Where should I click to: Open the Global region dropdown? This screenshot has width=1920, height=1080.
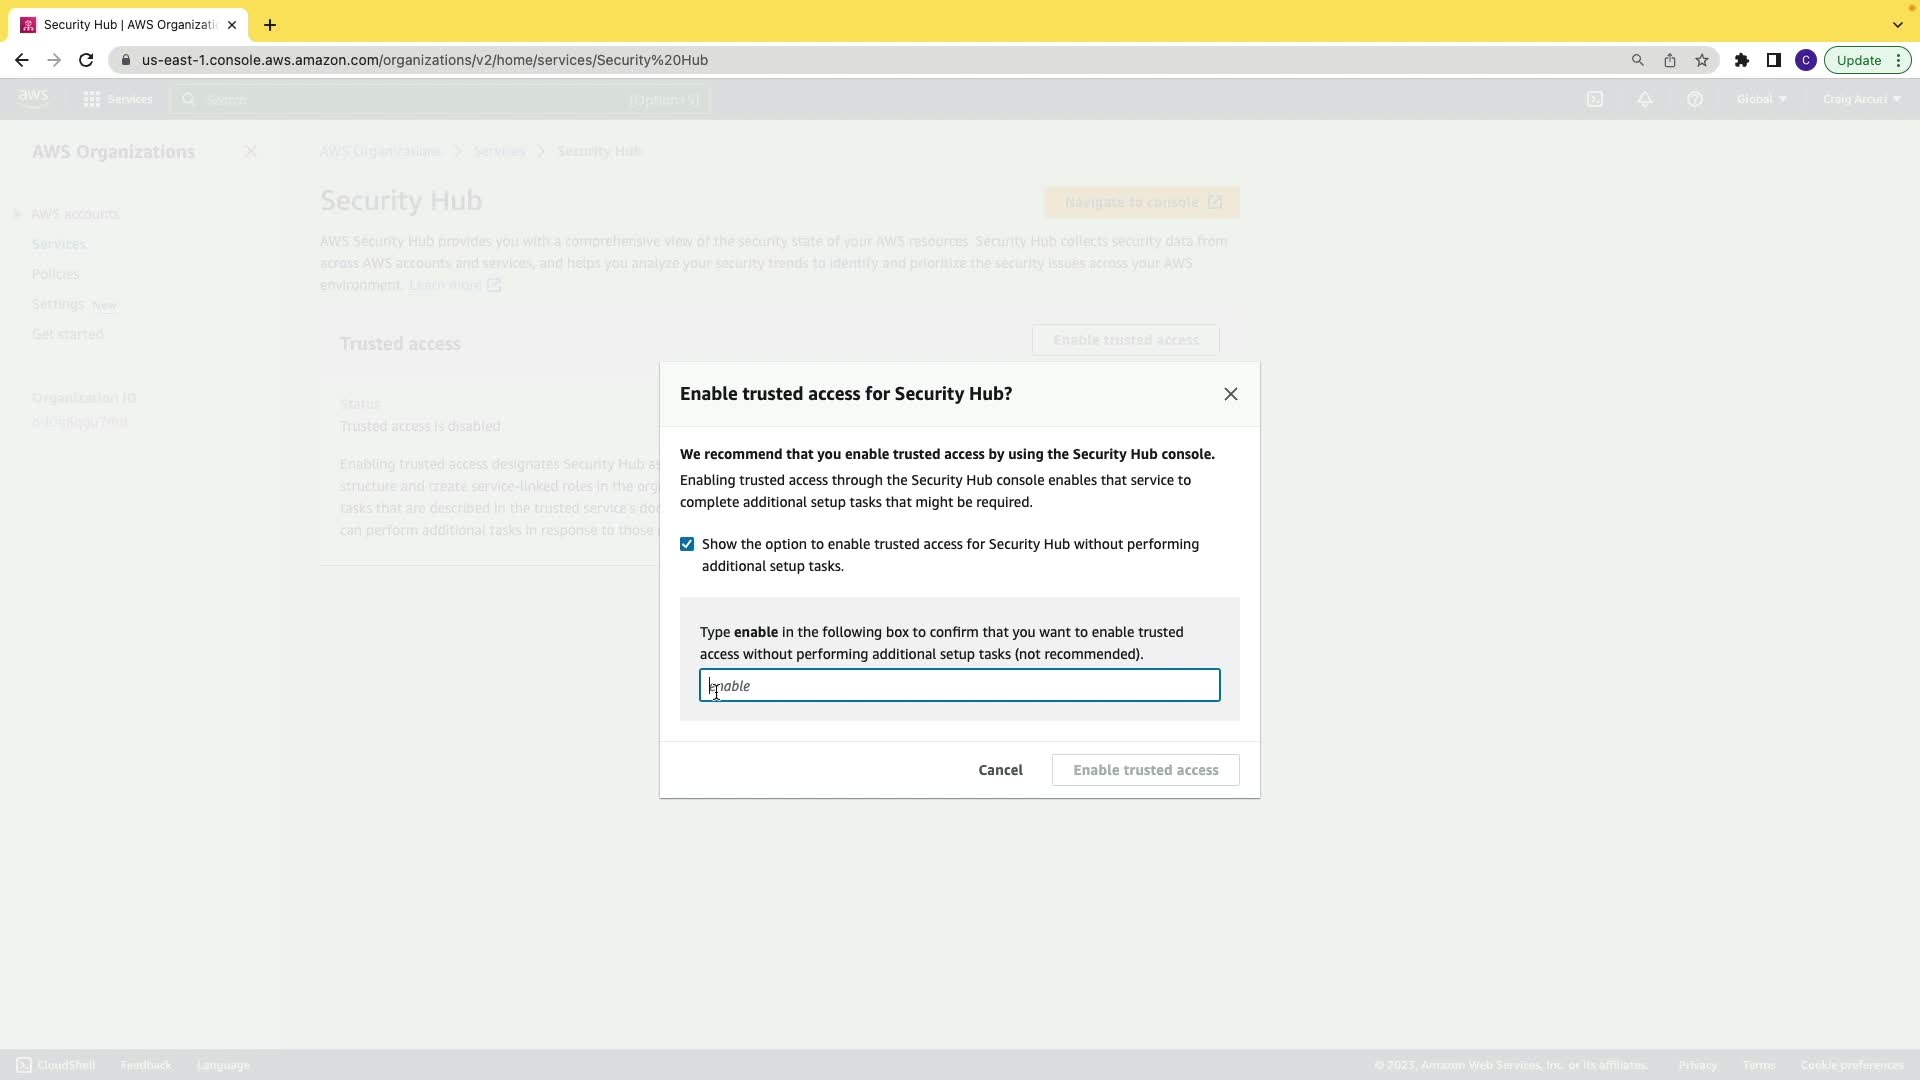[x=1761, y=99]
